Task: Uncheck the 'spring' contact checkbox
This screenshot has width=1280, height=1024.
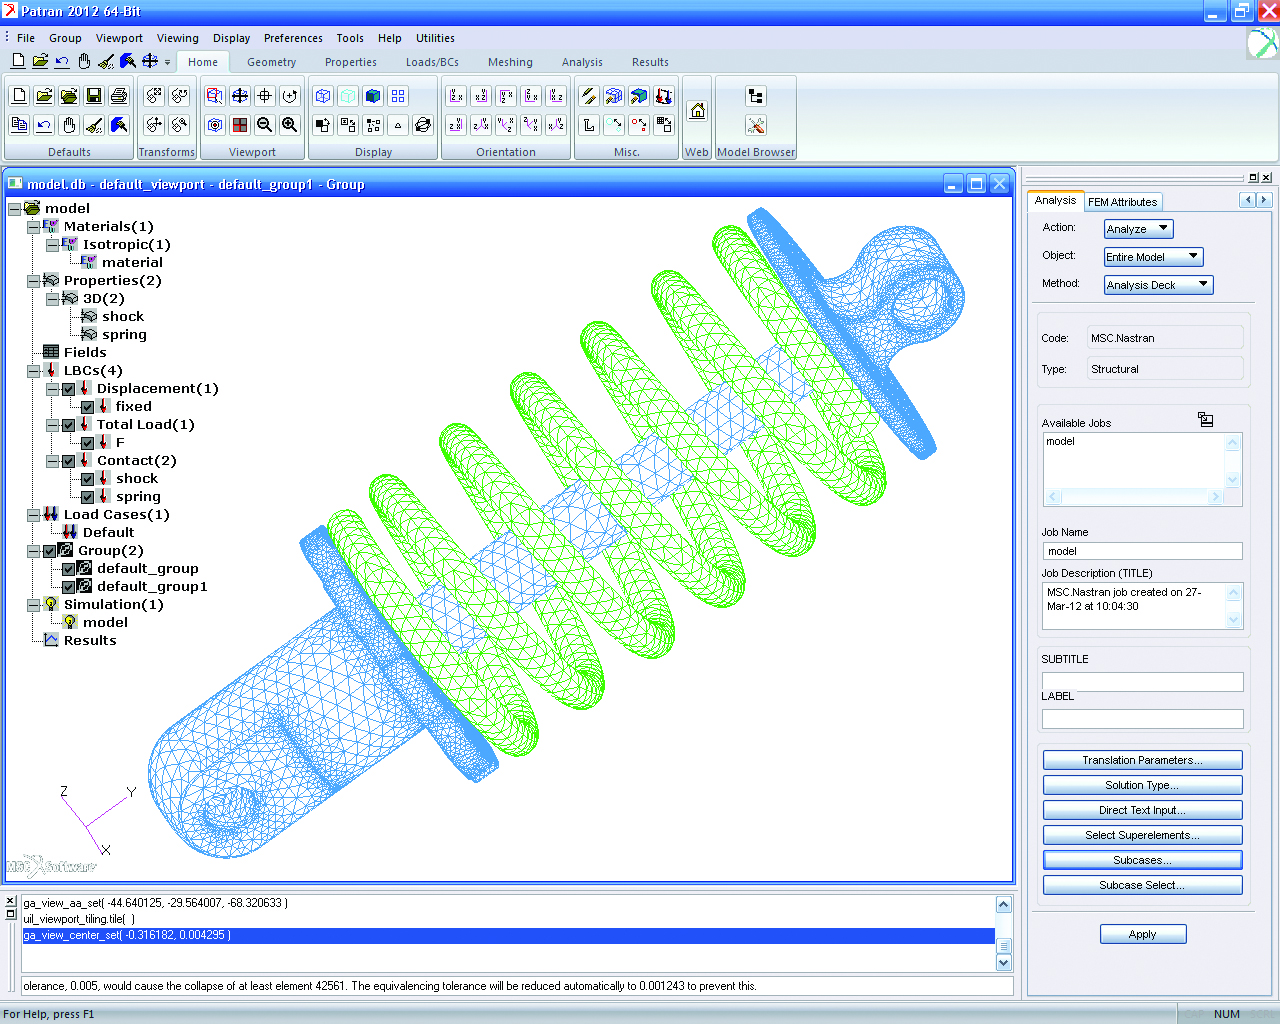Action: point(88,497)
